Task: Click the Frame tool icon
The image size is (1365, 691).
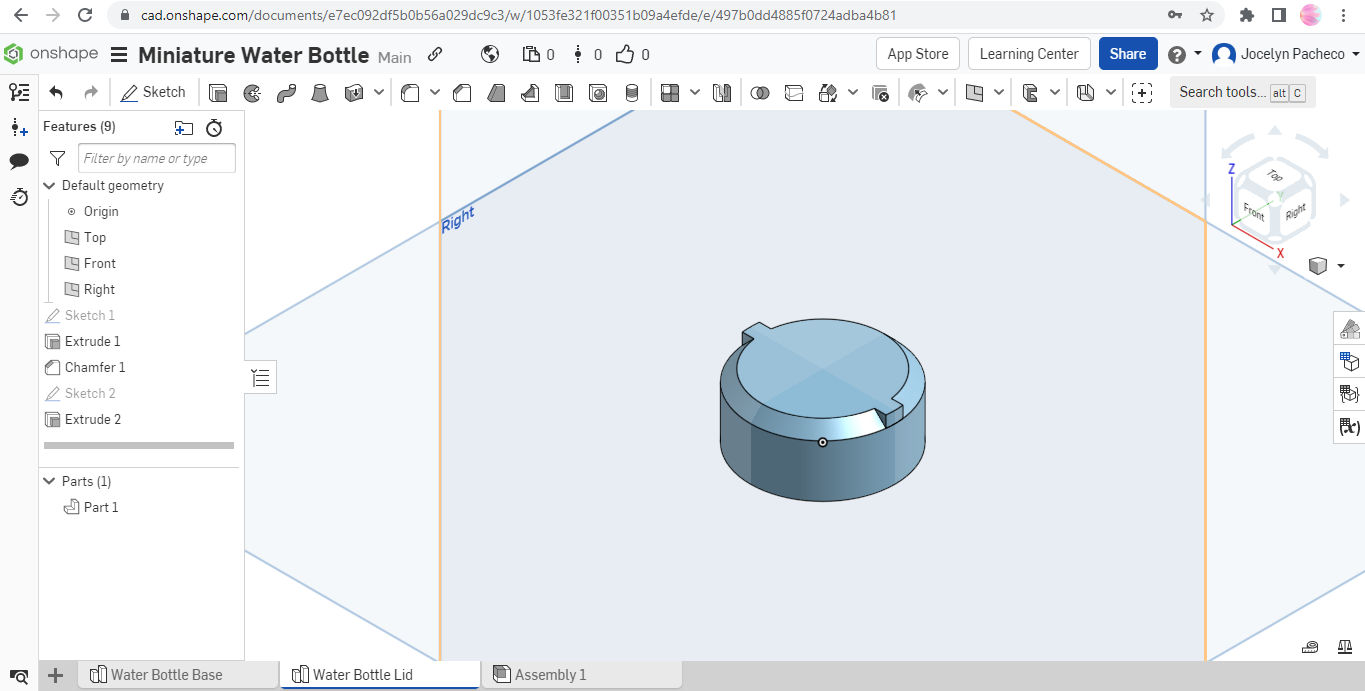Action: [x=1031, y=93]
